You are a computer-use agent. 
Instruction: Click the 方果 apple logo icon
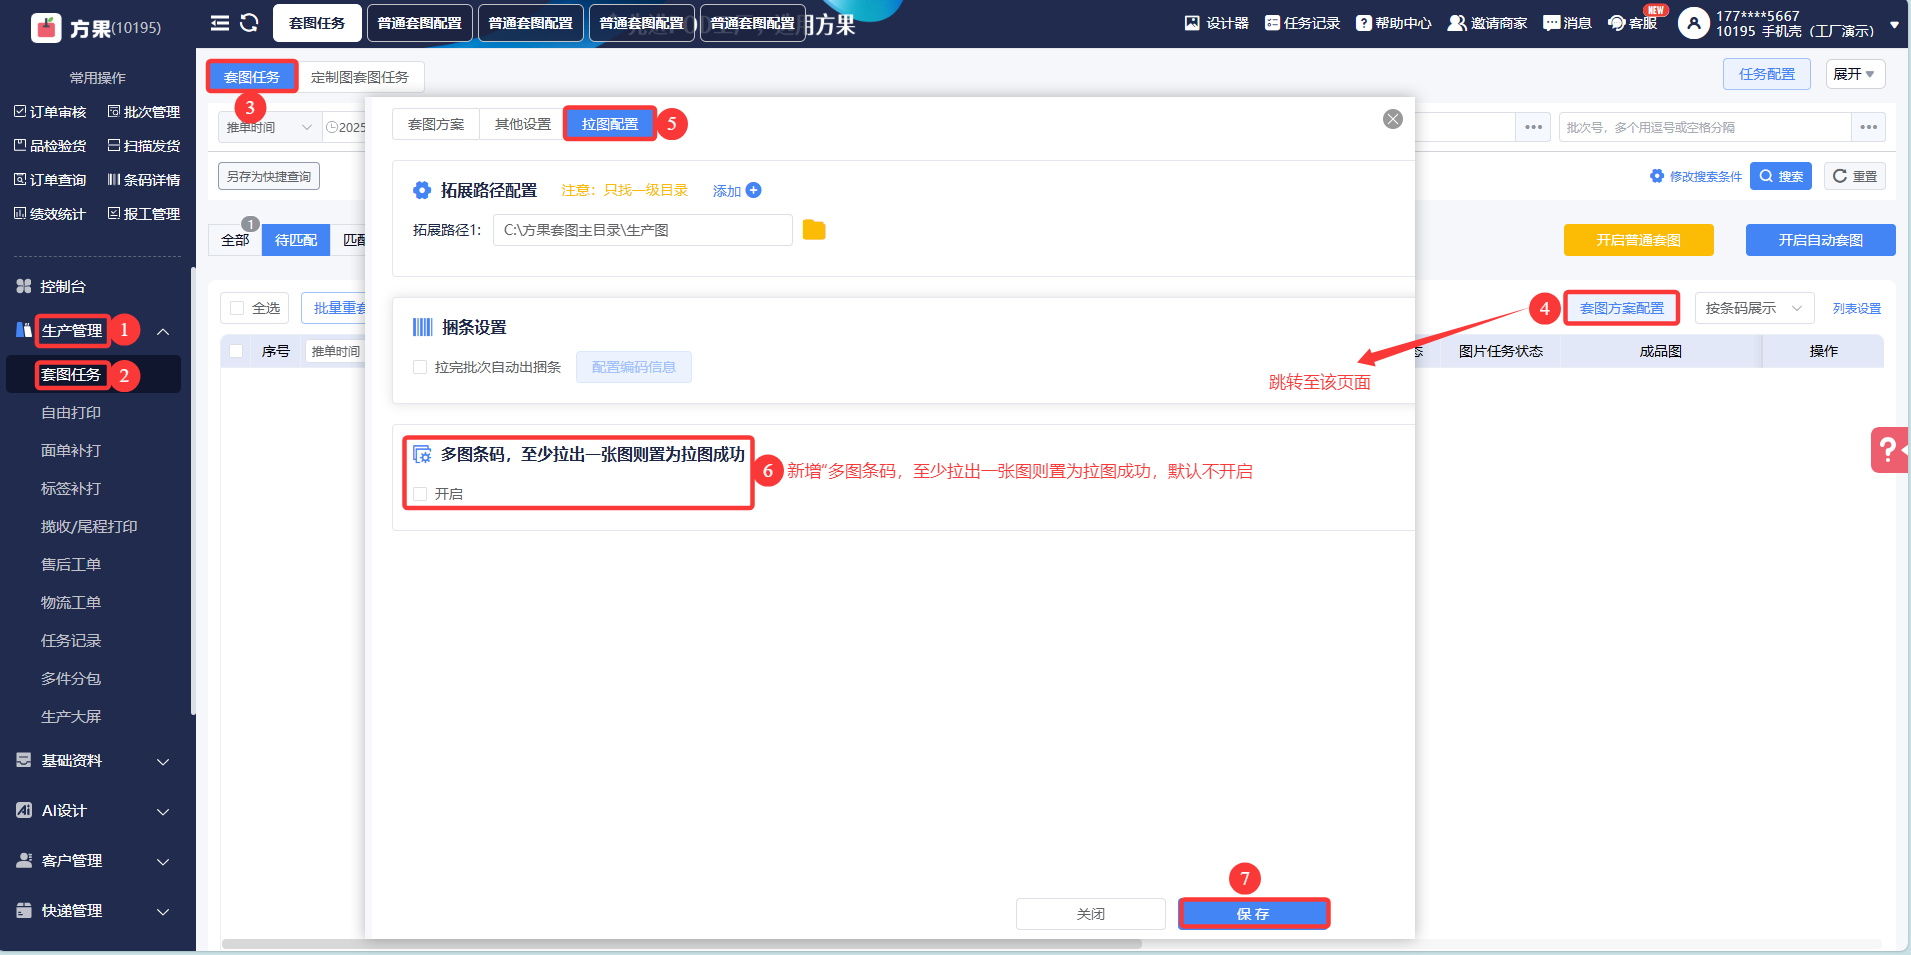coord(46,27)
